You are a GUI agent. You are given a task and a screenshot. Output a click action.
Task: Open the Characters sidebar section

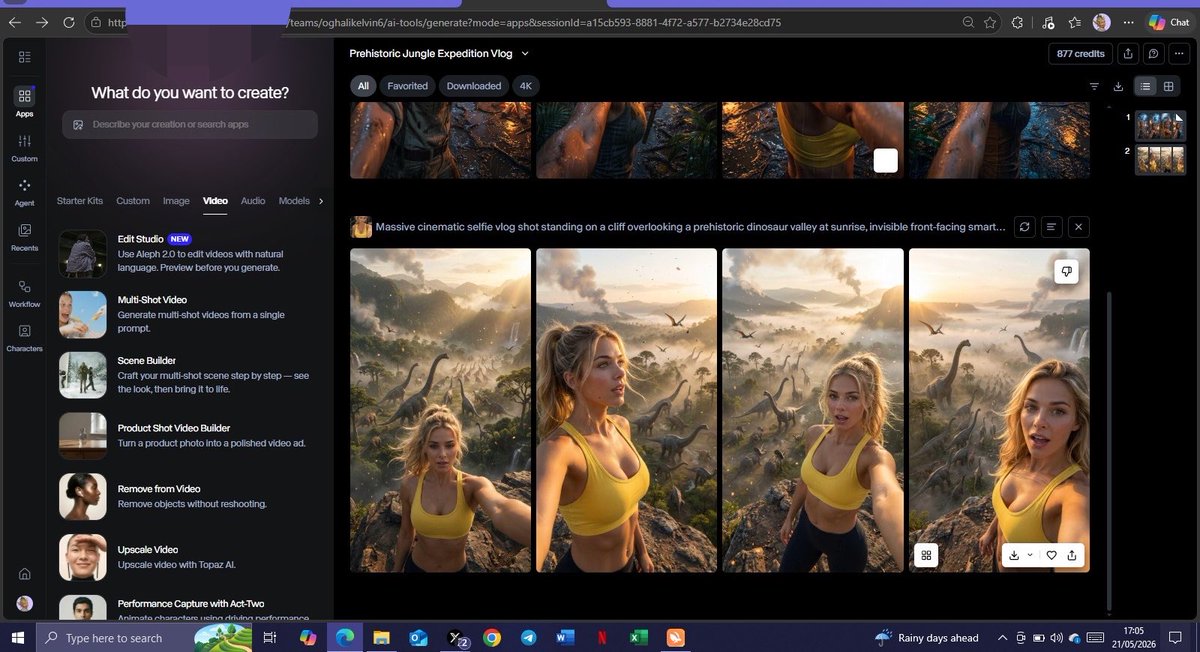[x=24, y=338]
